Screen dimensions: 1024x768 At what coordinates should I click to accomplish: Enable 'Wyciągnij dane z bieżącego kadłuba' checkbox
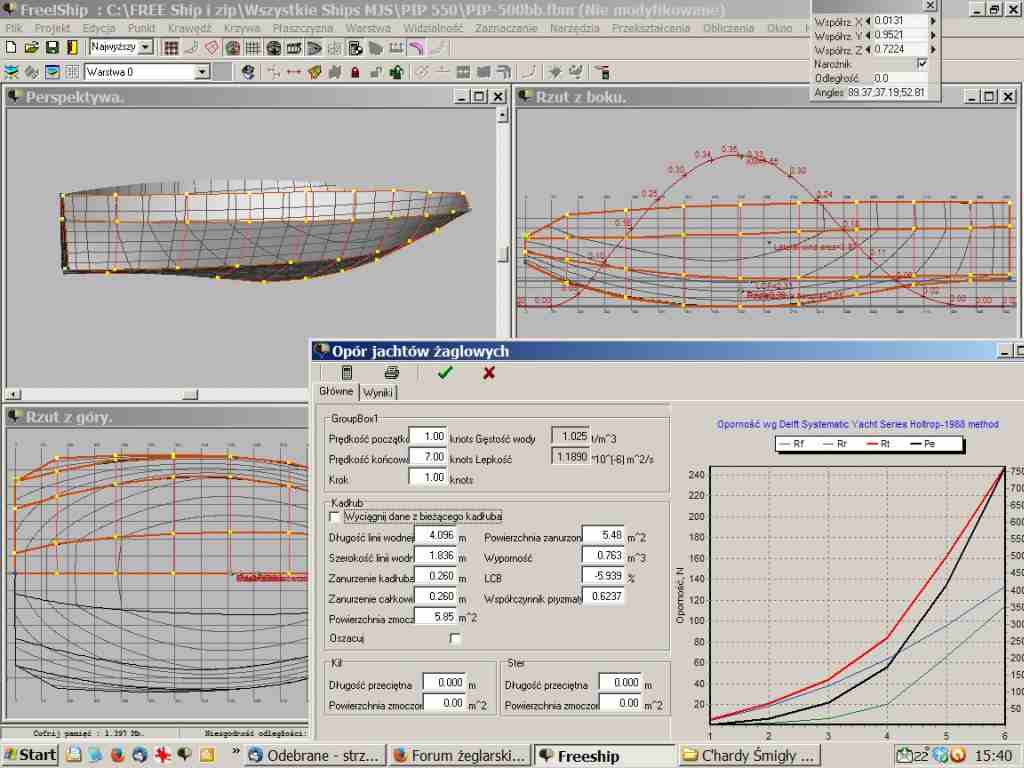pos(334,516)
